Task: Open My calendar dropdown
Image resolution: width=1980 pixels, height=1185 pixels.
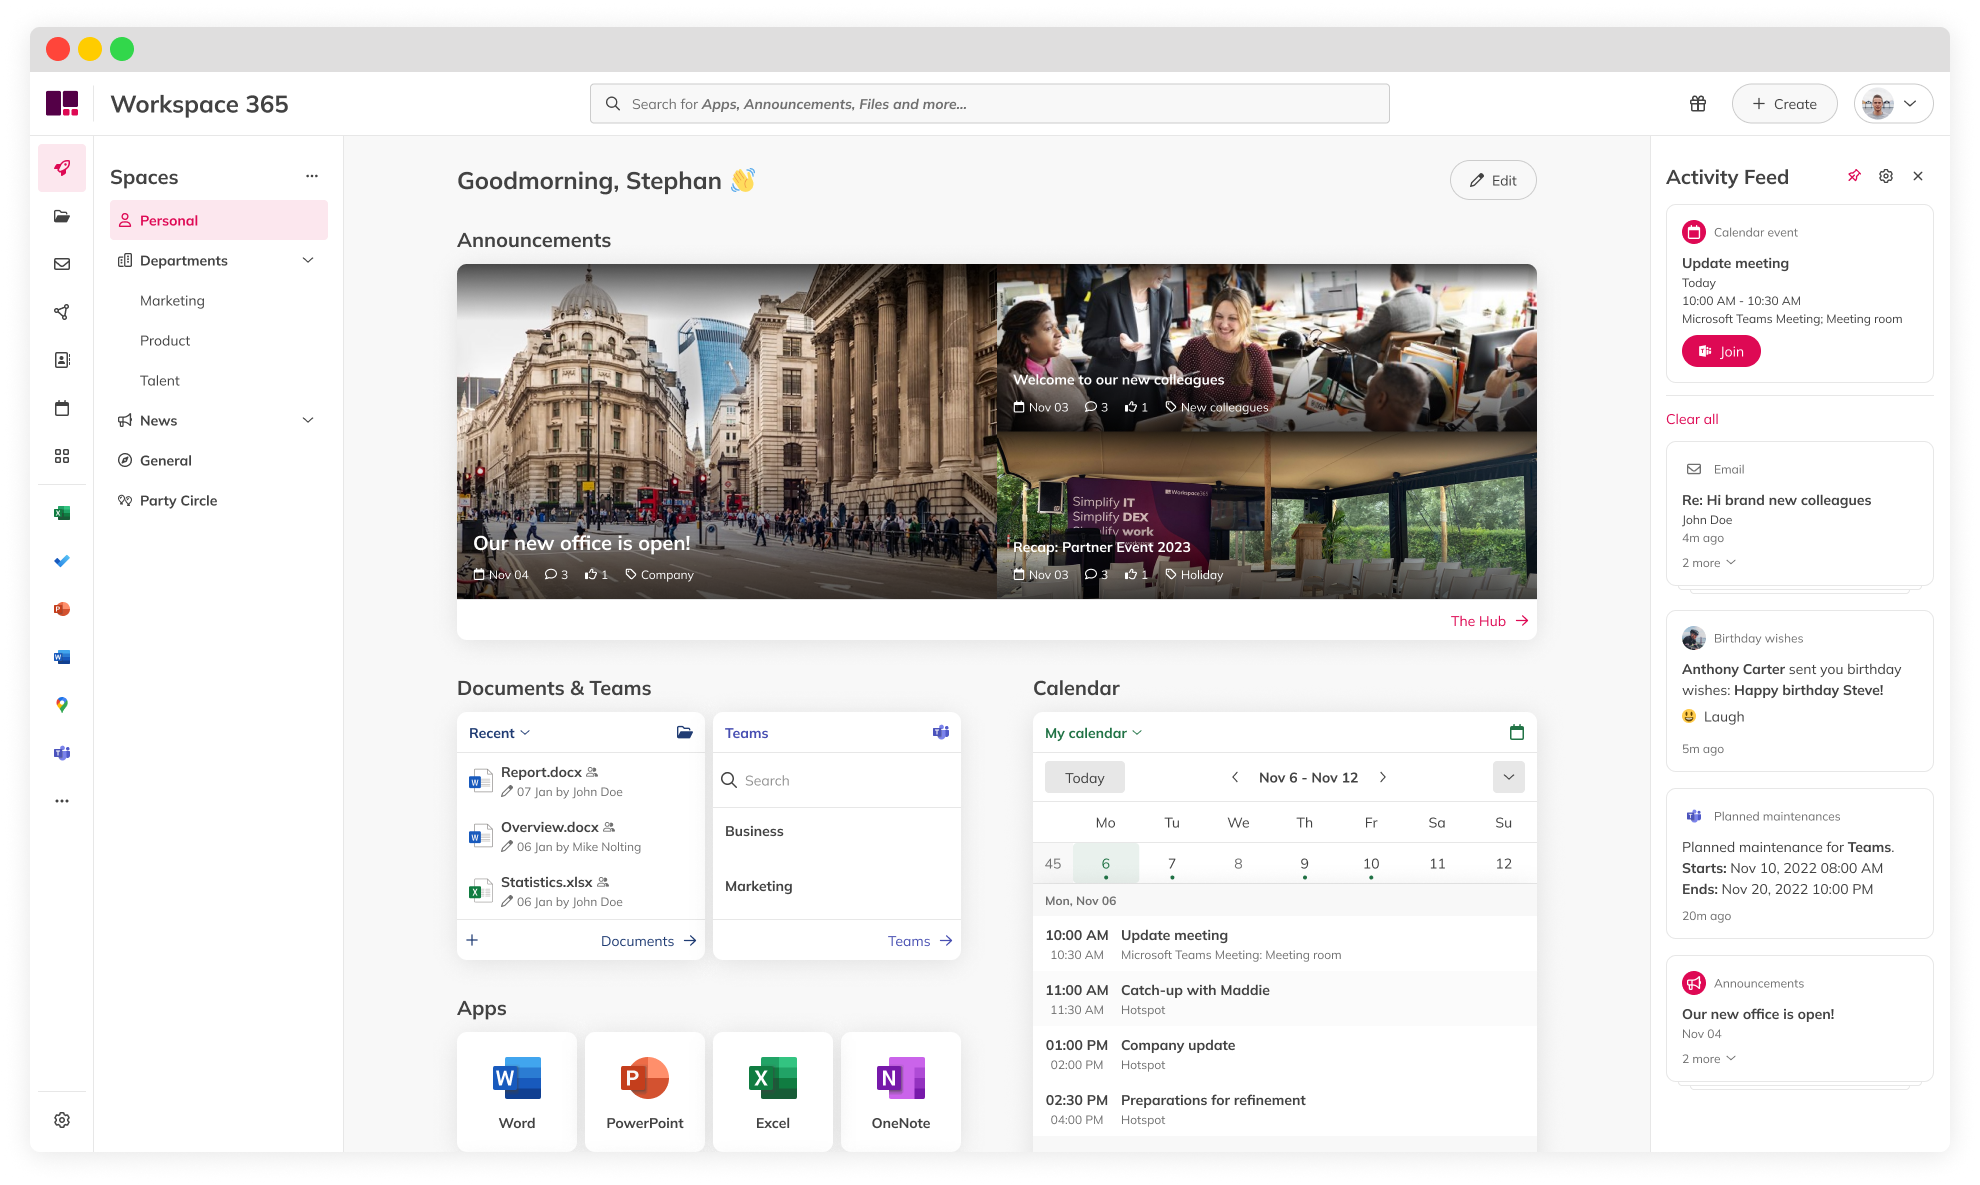Action: click(1093, 733)
